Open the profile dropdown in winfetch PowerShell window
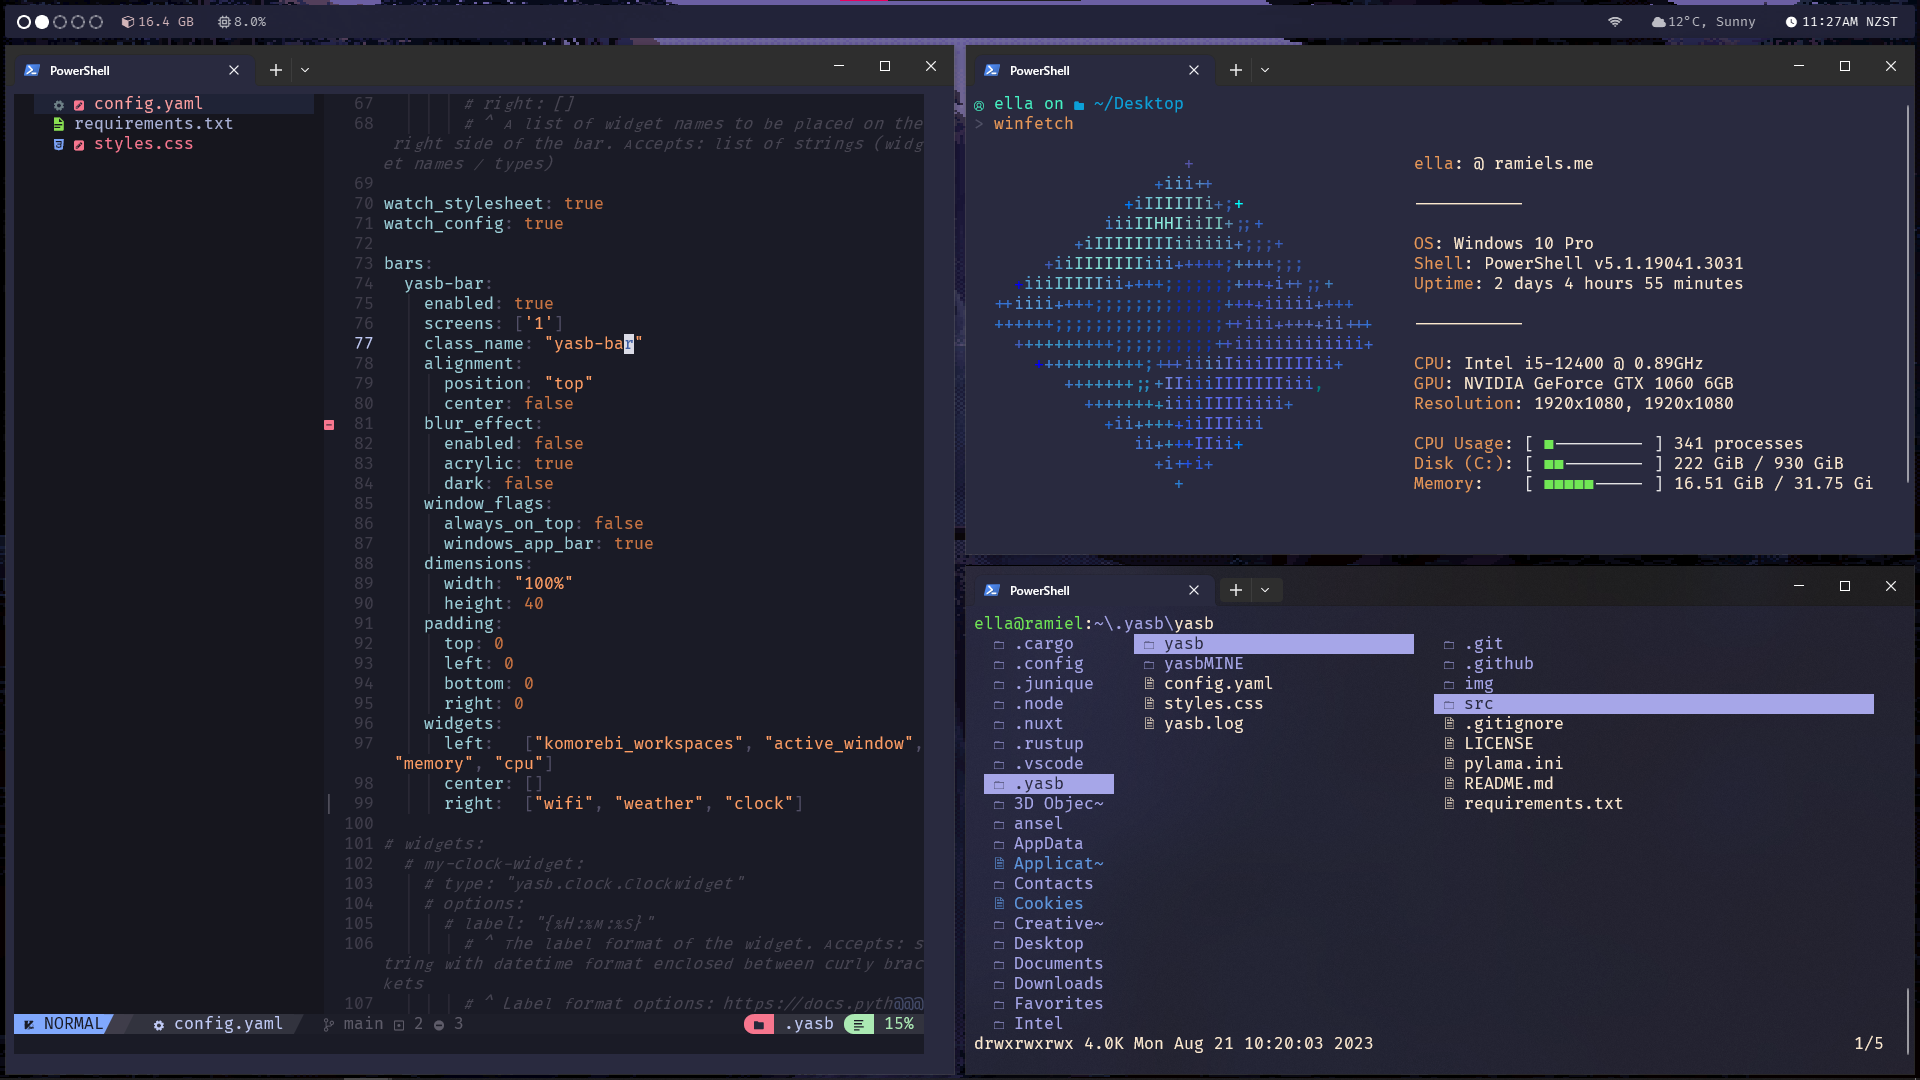This screenshot has height=1080, width=1920. tap(1265, 70)
